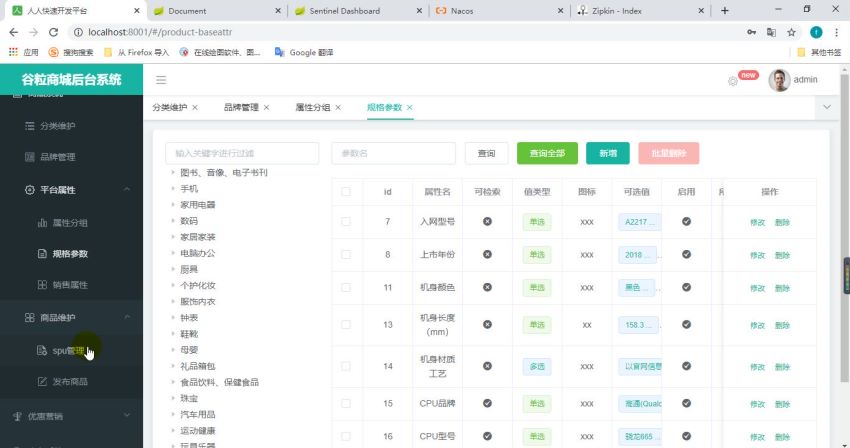
Task: Focus the category keyword filter field
Action: 242,153
